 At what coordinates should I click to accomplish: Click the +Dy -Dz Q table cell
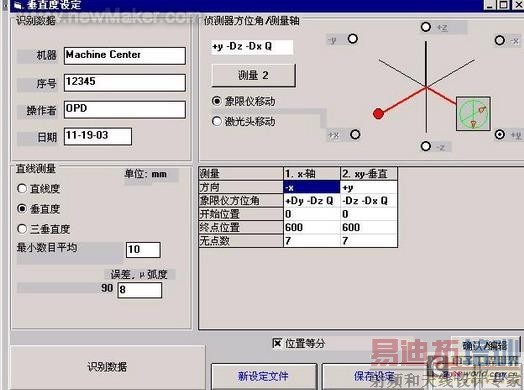312,201
